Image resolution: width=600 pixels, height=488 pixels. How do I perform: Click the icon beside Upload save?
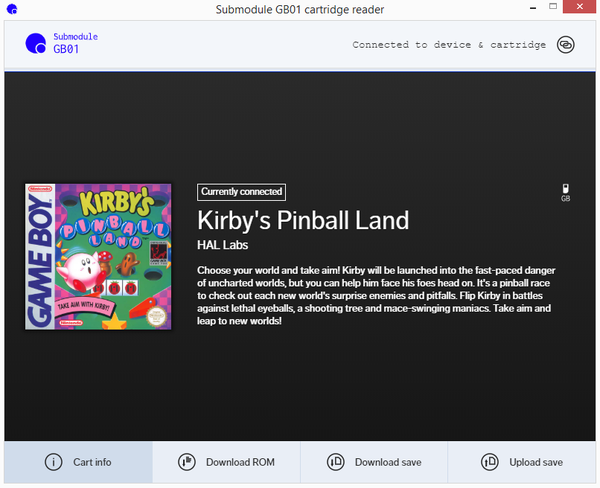(490, 462)
